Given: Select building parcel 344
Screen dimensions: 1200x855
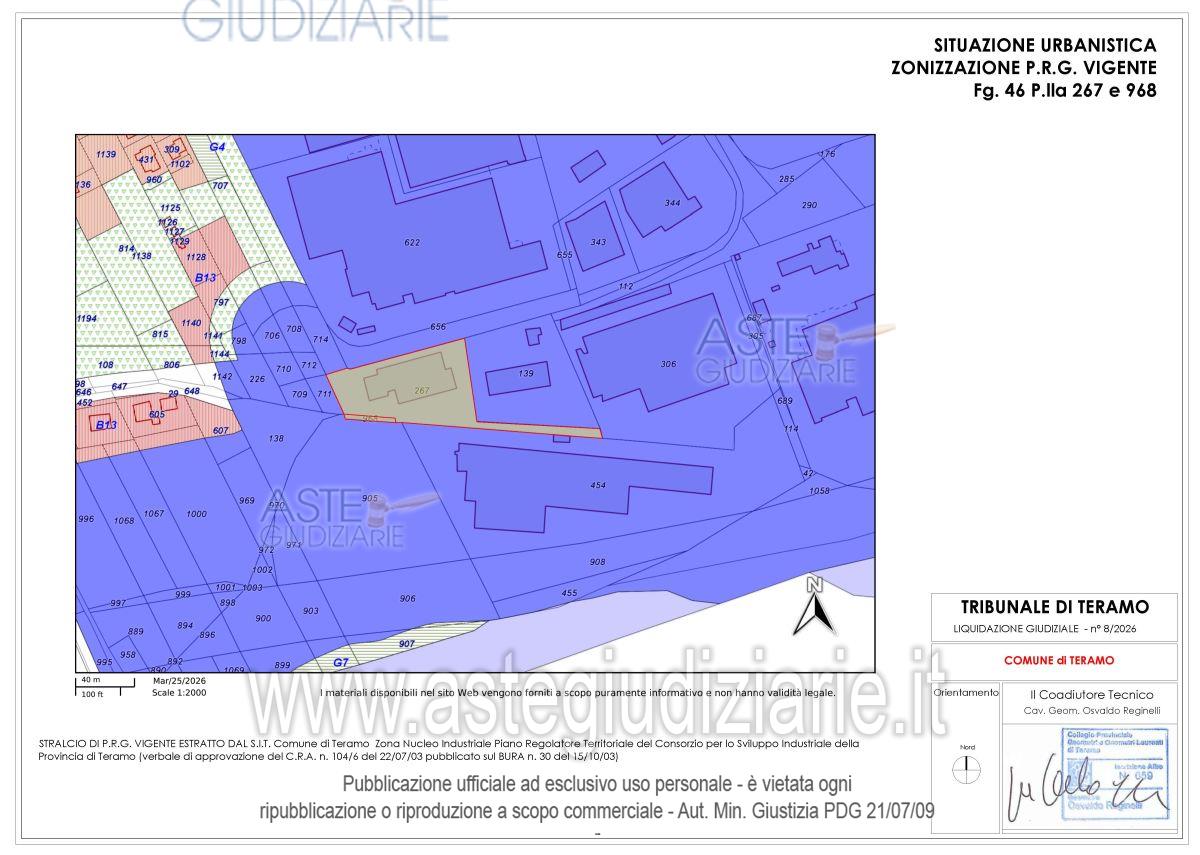Looking at the screenshot, I should pyautogui.click(x=672, y=203).
